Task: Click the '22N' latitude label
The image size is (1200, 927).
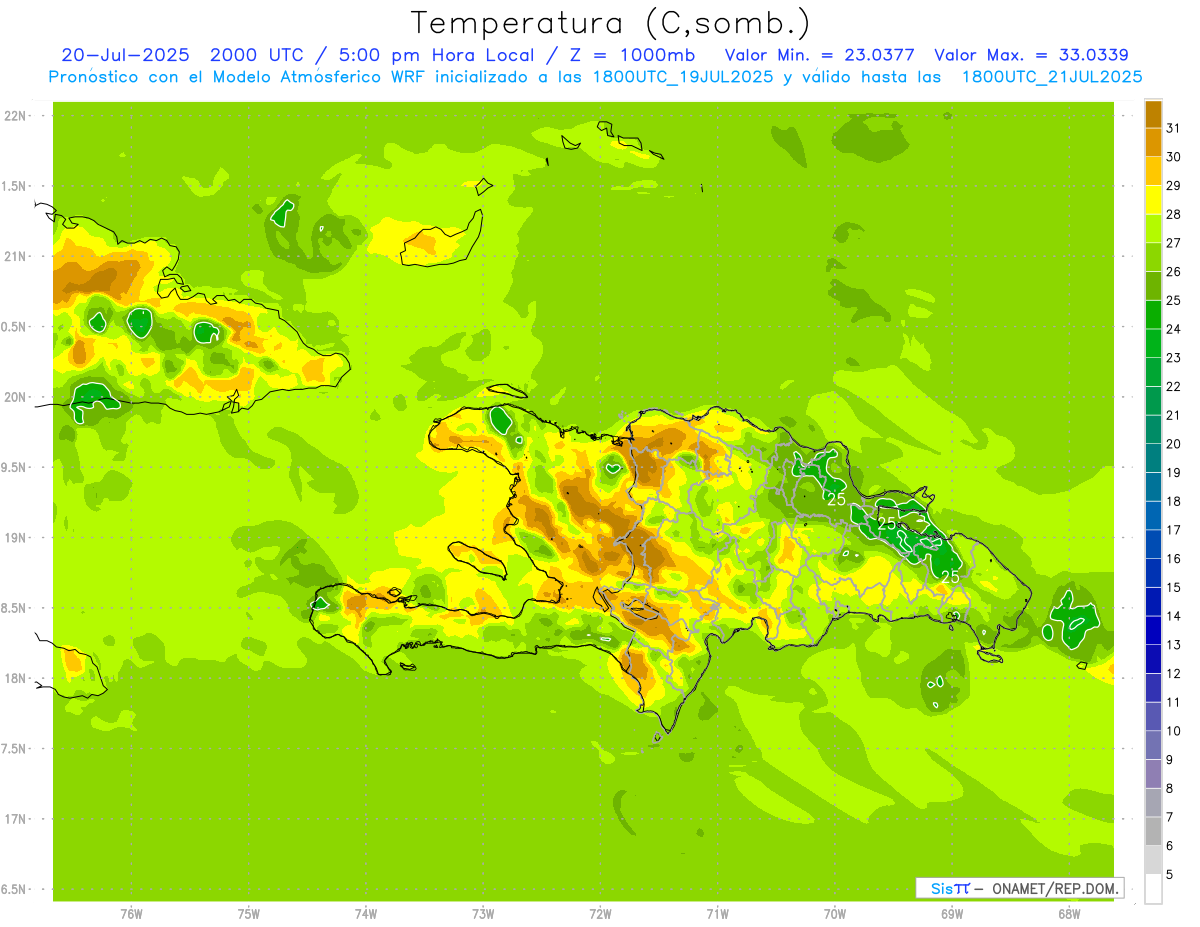Action: coord(16,116)
